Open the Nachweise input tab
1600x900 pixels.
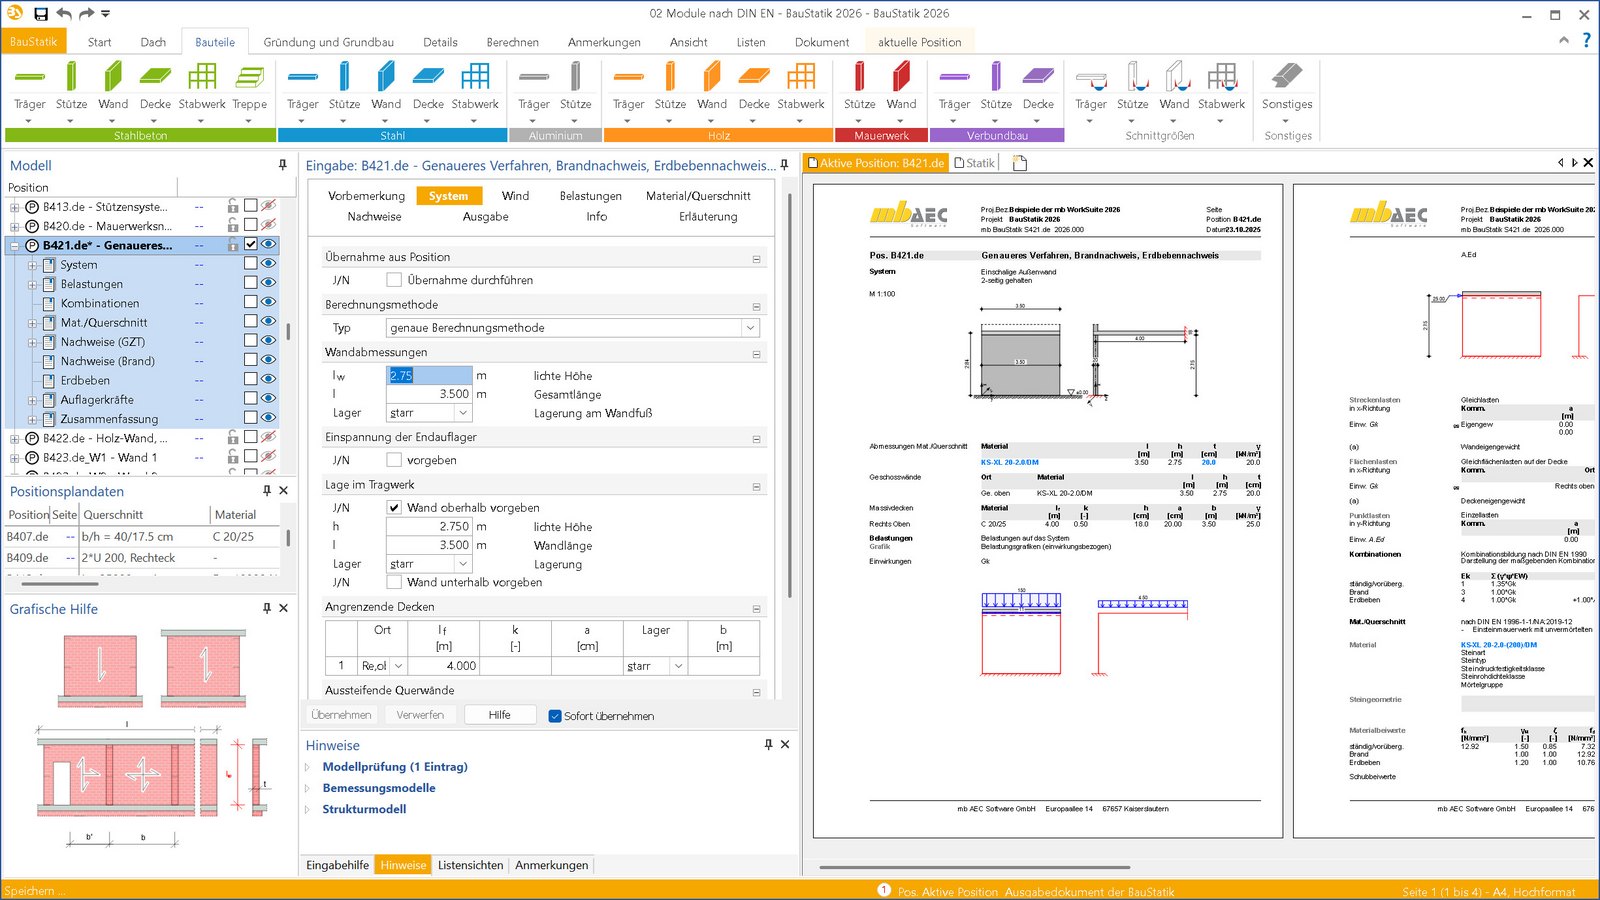[374, 217]
